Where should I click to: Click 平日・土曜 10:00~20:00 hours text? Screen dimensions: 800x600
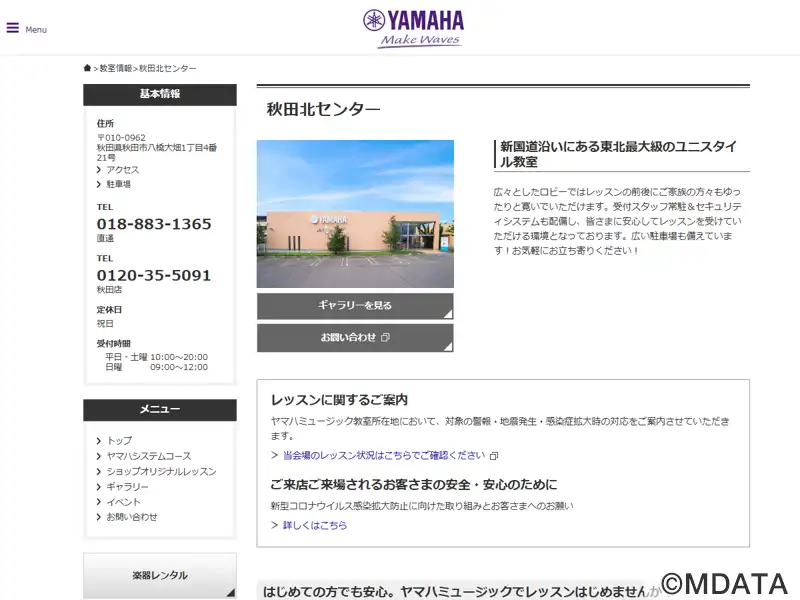pos(157,357)
